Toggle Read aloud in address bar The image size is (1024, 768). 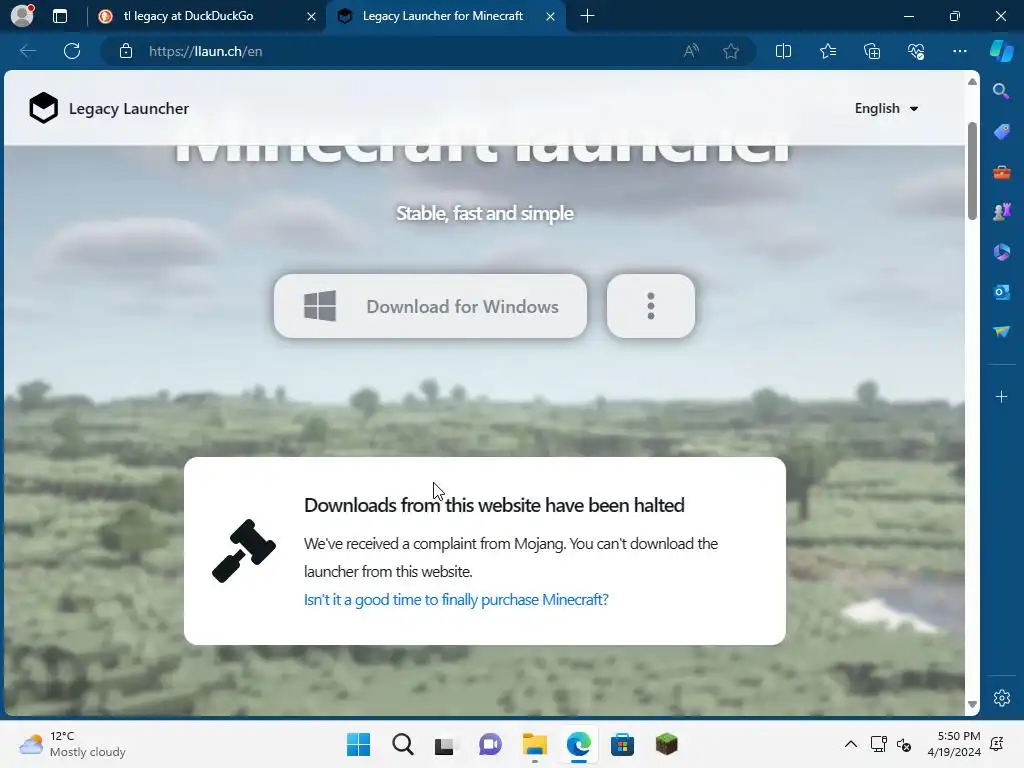pos(691,51)
